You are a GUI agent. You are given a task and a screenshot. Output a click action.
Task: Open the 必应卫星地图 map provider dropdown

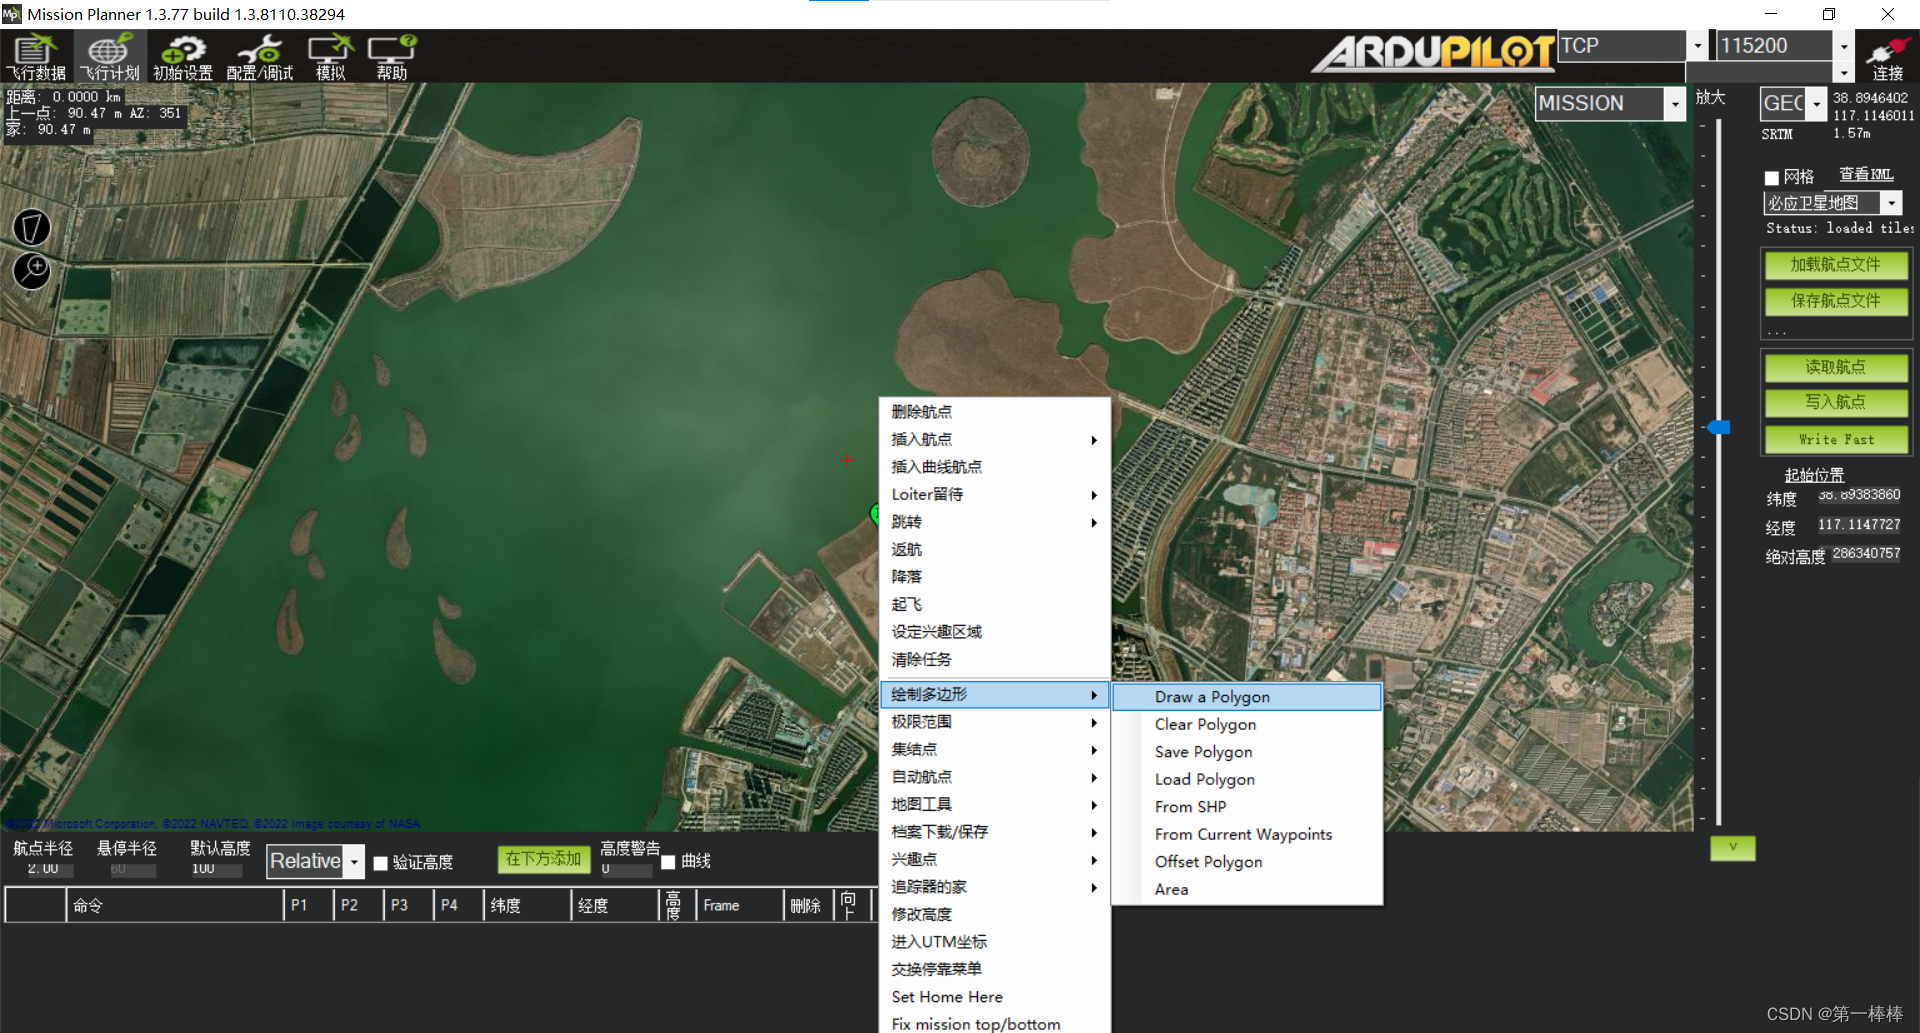click(1891, 203)
